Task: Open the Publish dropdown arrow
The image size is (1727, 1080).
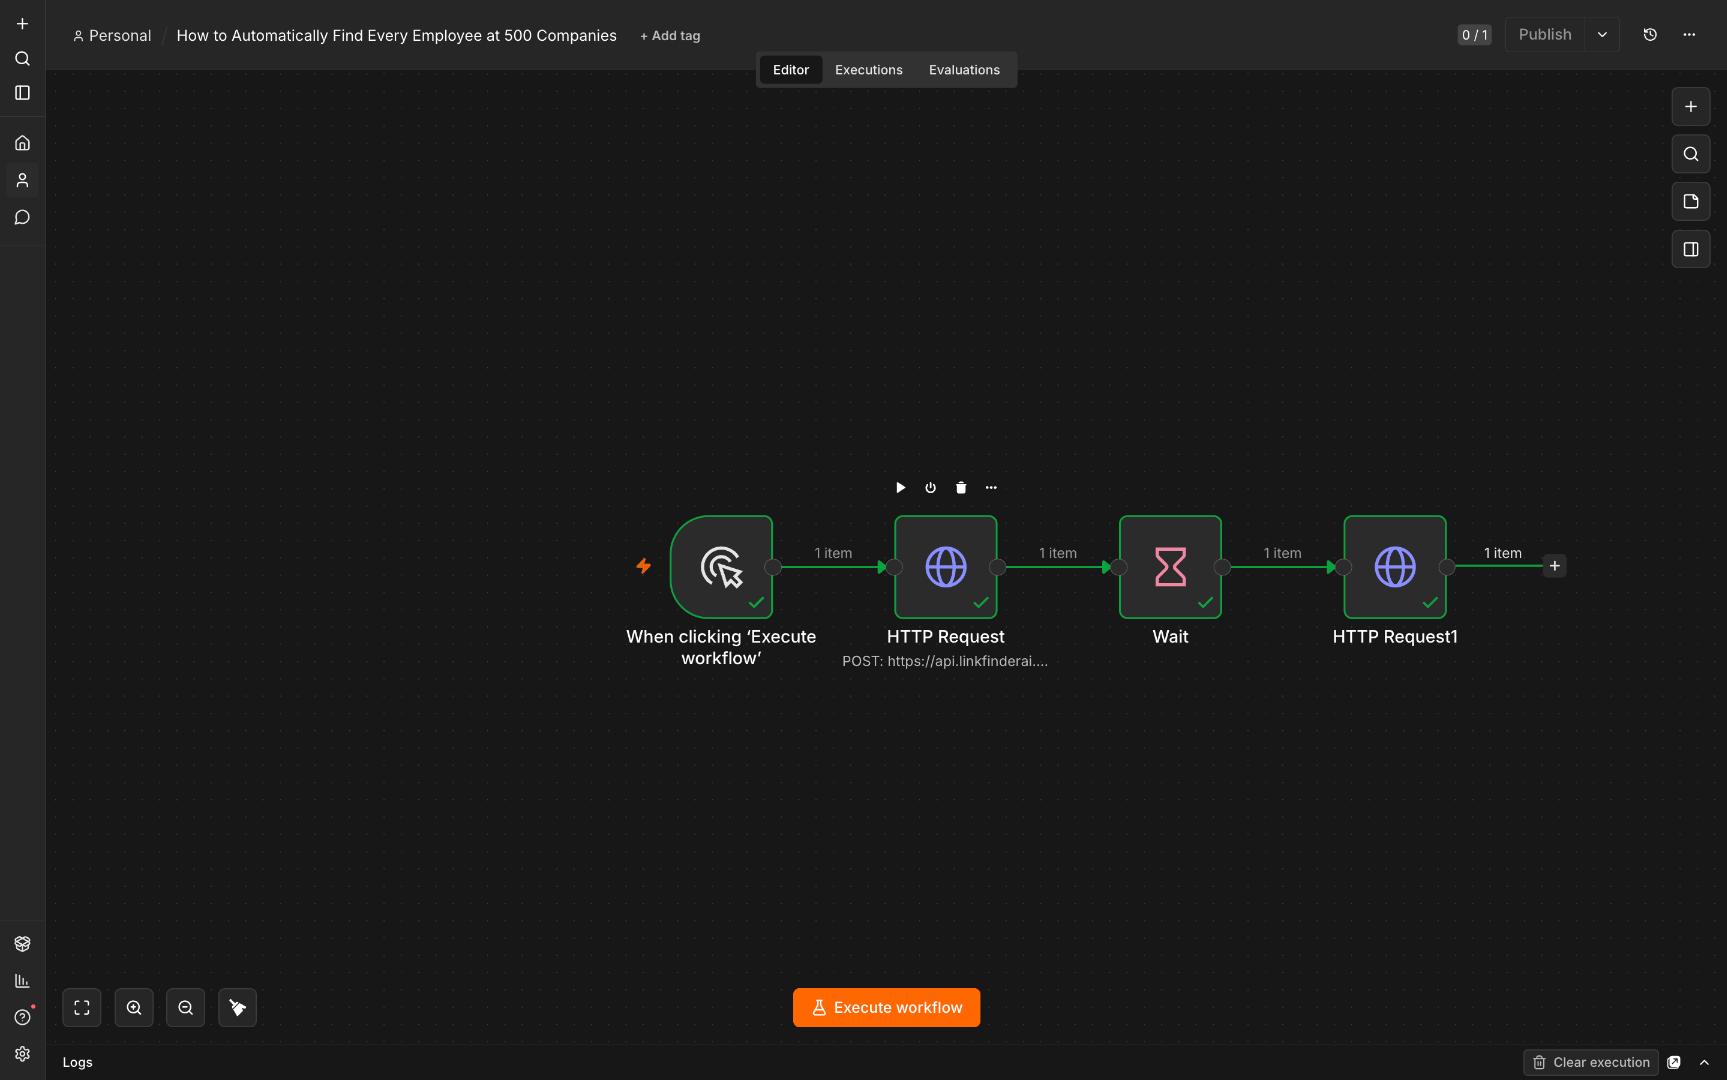Action: pos(1602,35)
